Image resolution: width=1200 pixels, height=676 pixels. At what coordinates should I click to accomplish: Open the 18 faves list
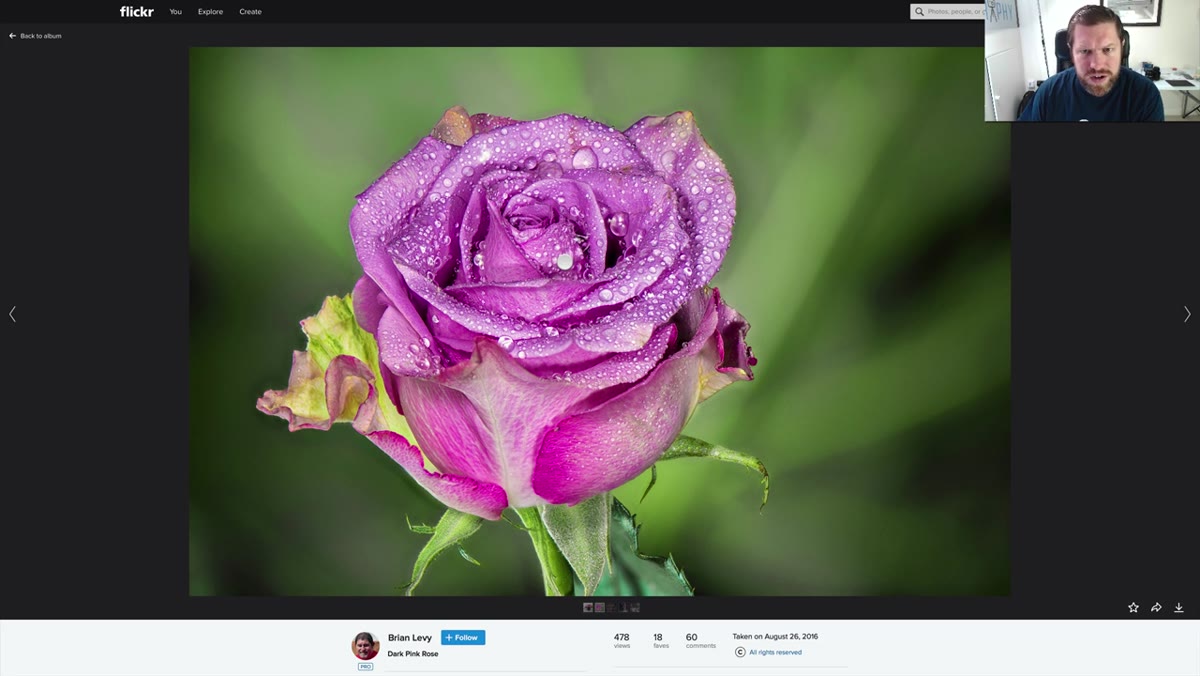659,640
